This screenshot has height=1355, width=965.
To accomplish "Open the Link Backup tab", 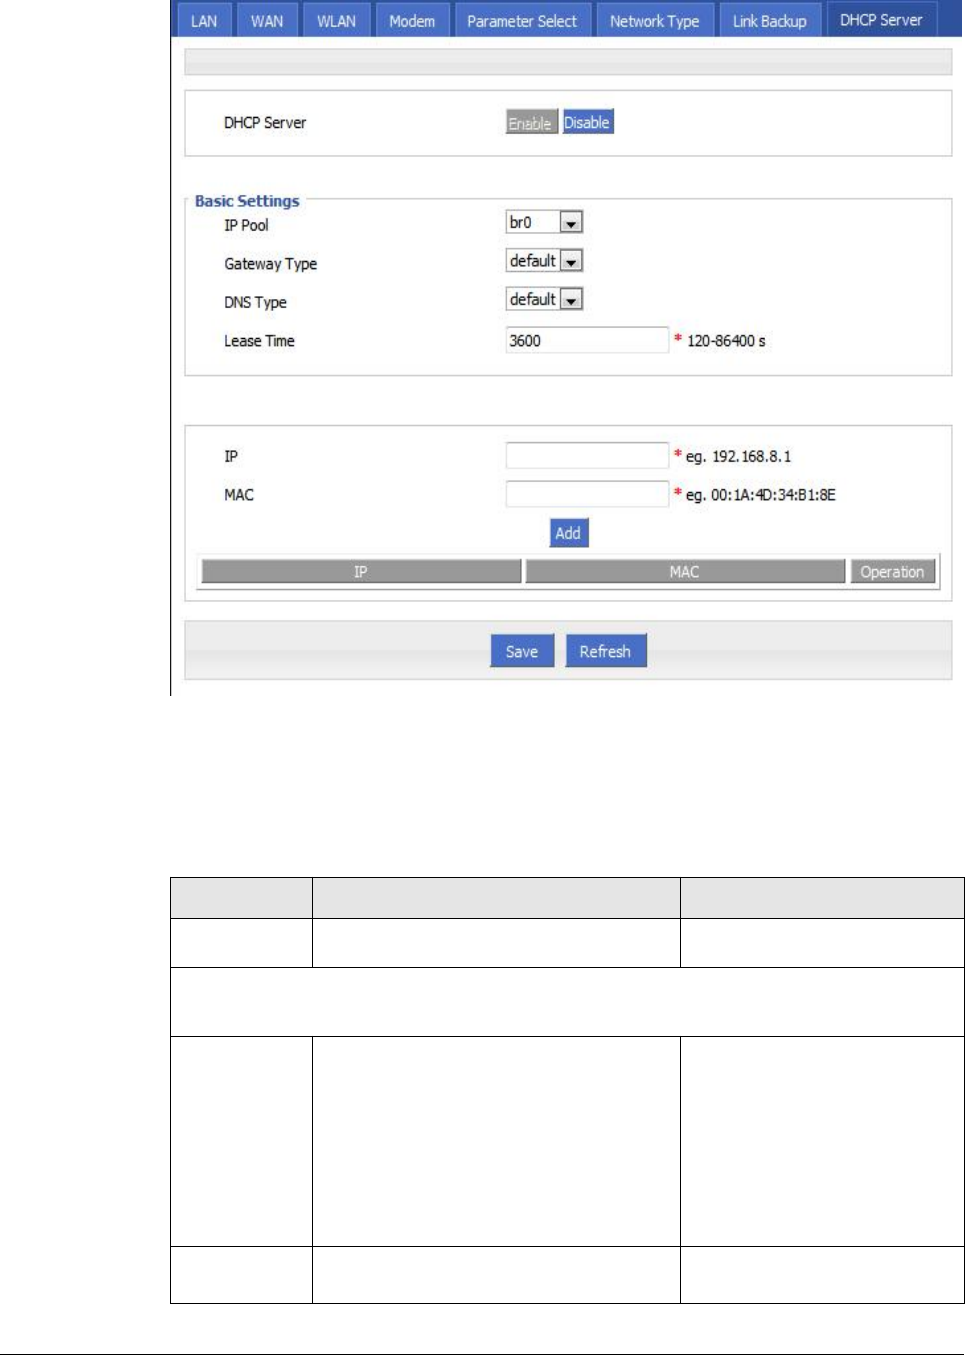I will 769,20.
